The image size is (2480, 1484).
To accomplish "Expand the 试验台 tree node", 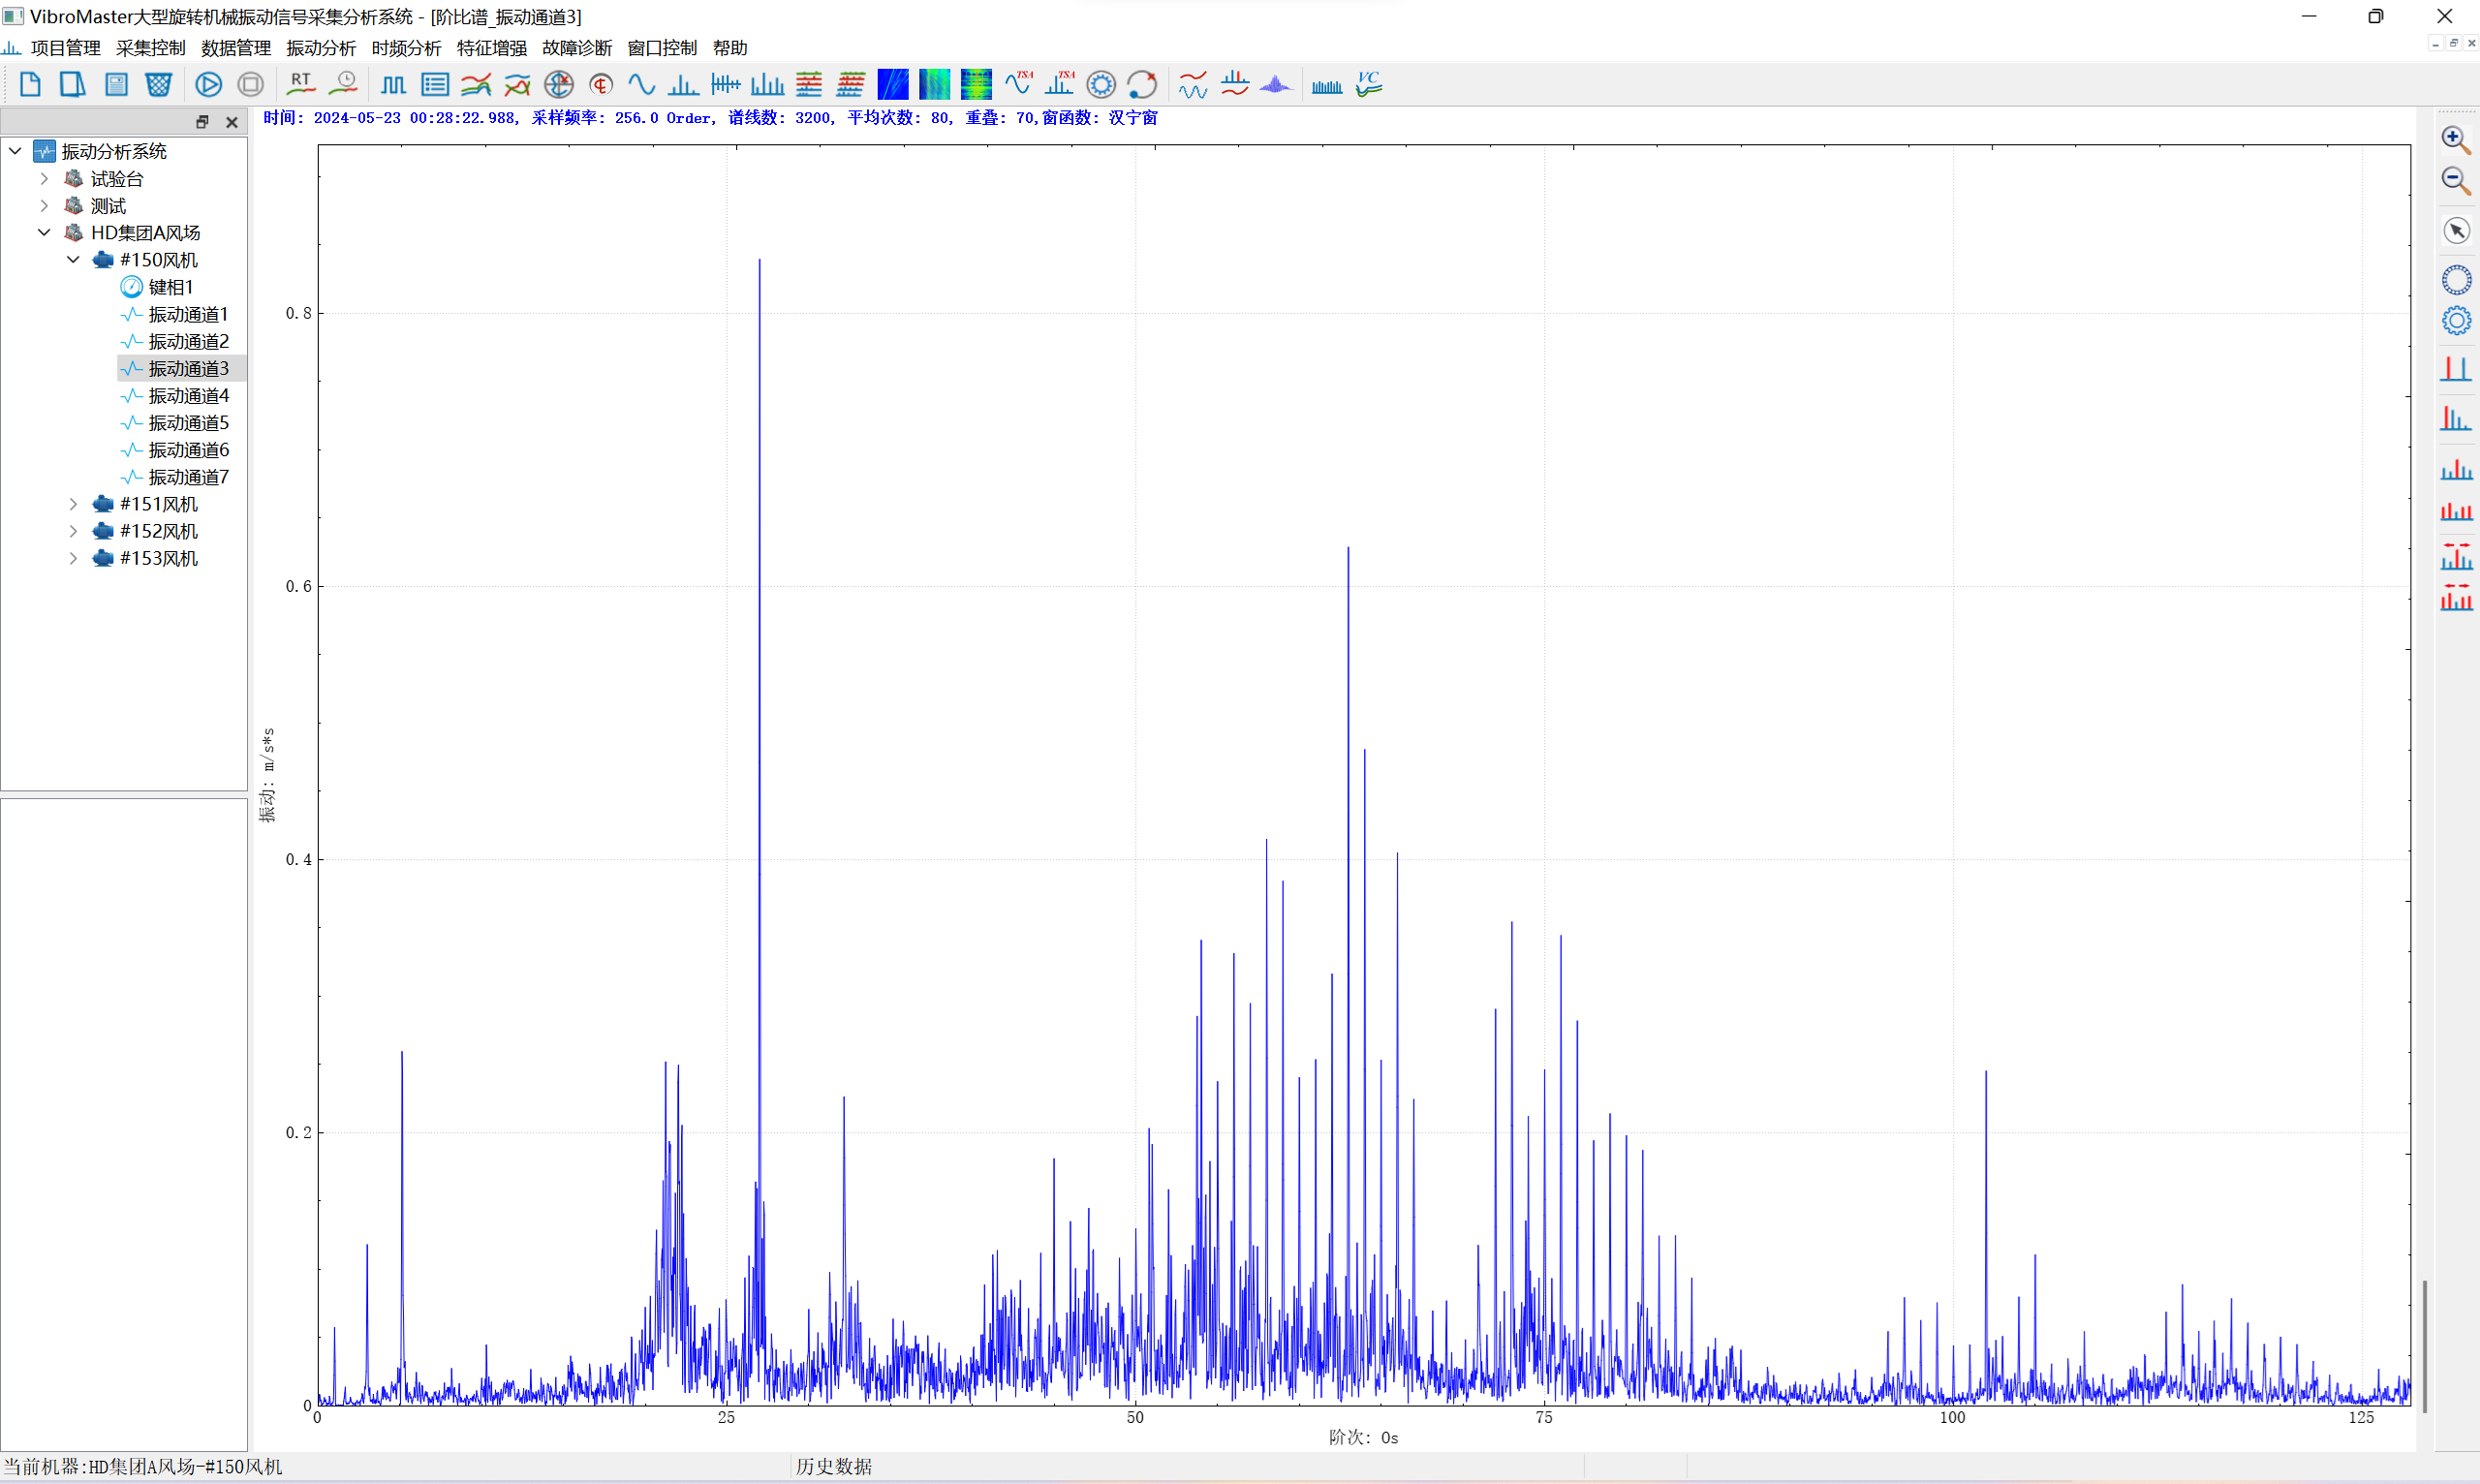I will [x=44, y=178].
